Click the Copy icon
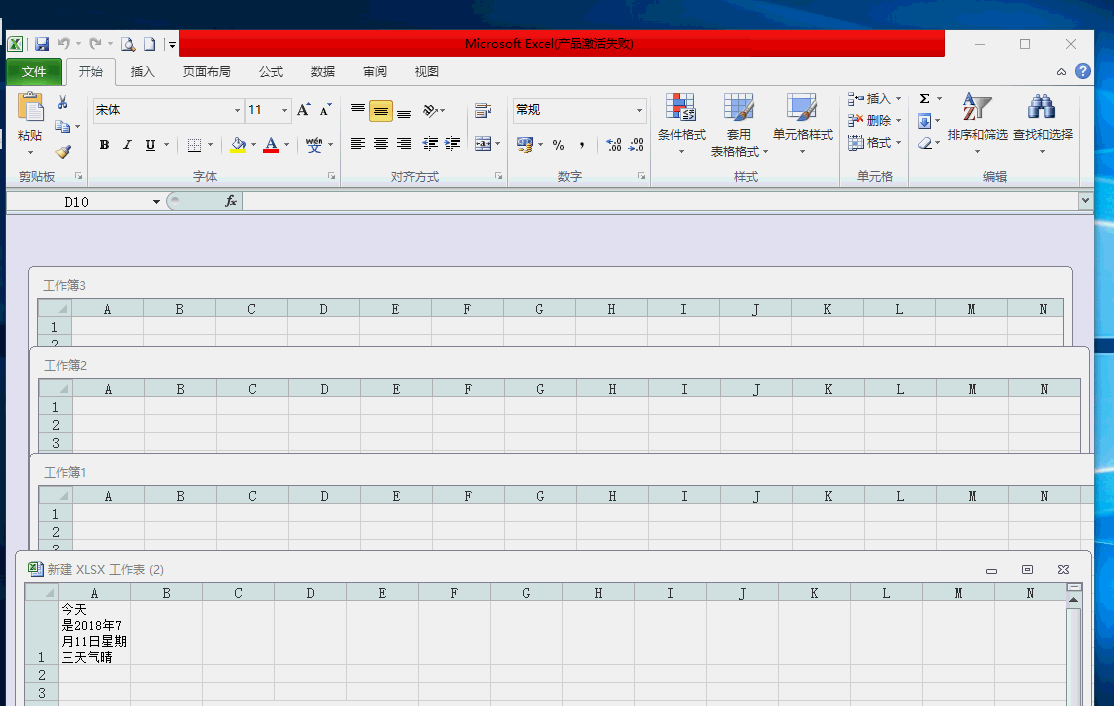This screenshot has height=706, width=1114. pos(63,126)
